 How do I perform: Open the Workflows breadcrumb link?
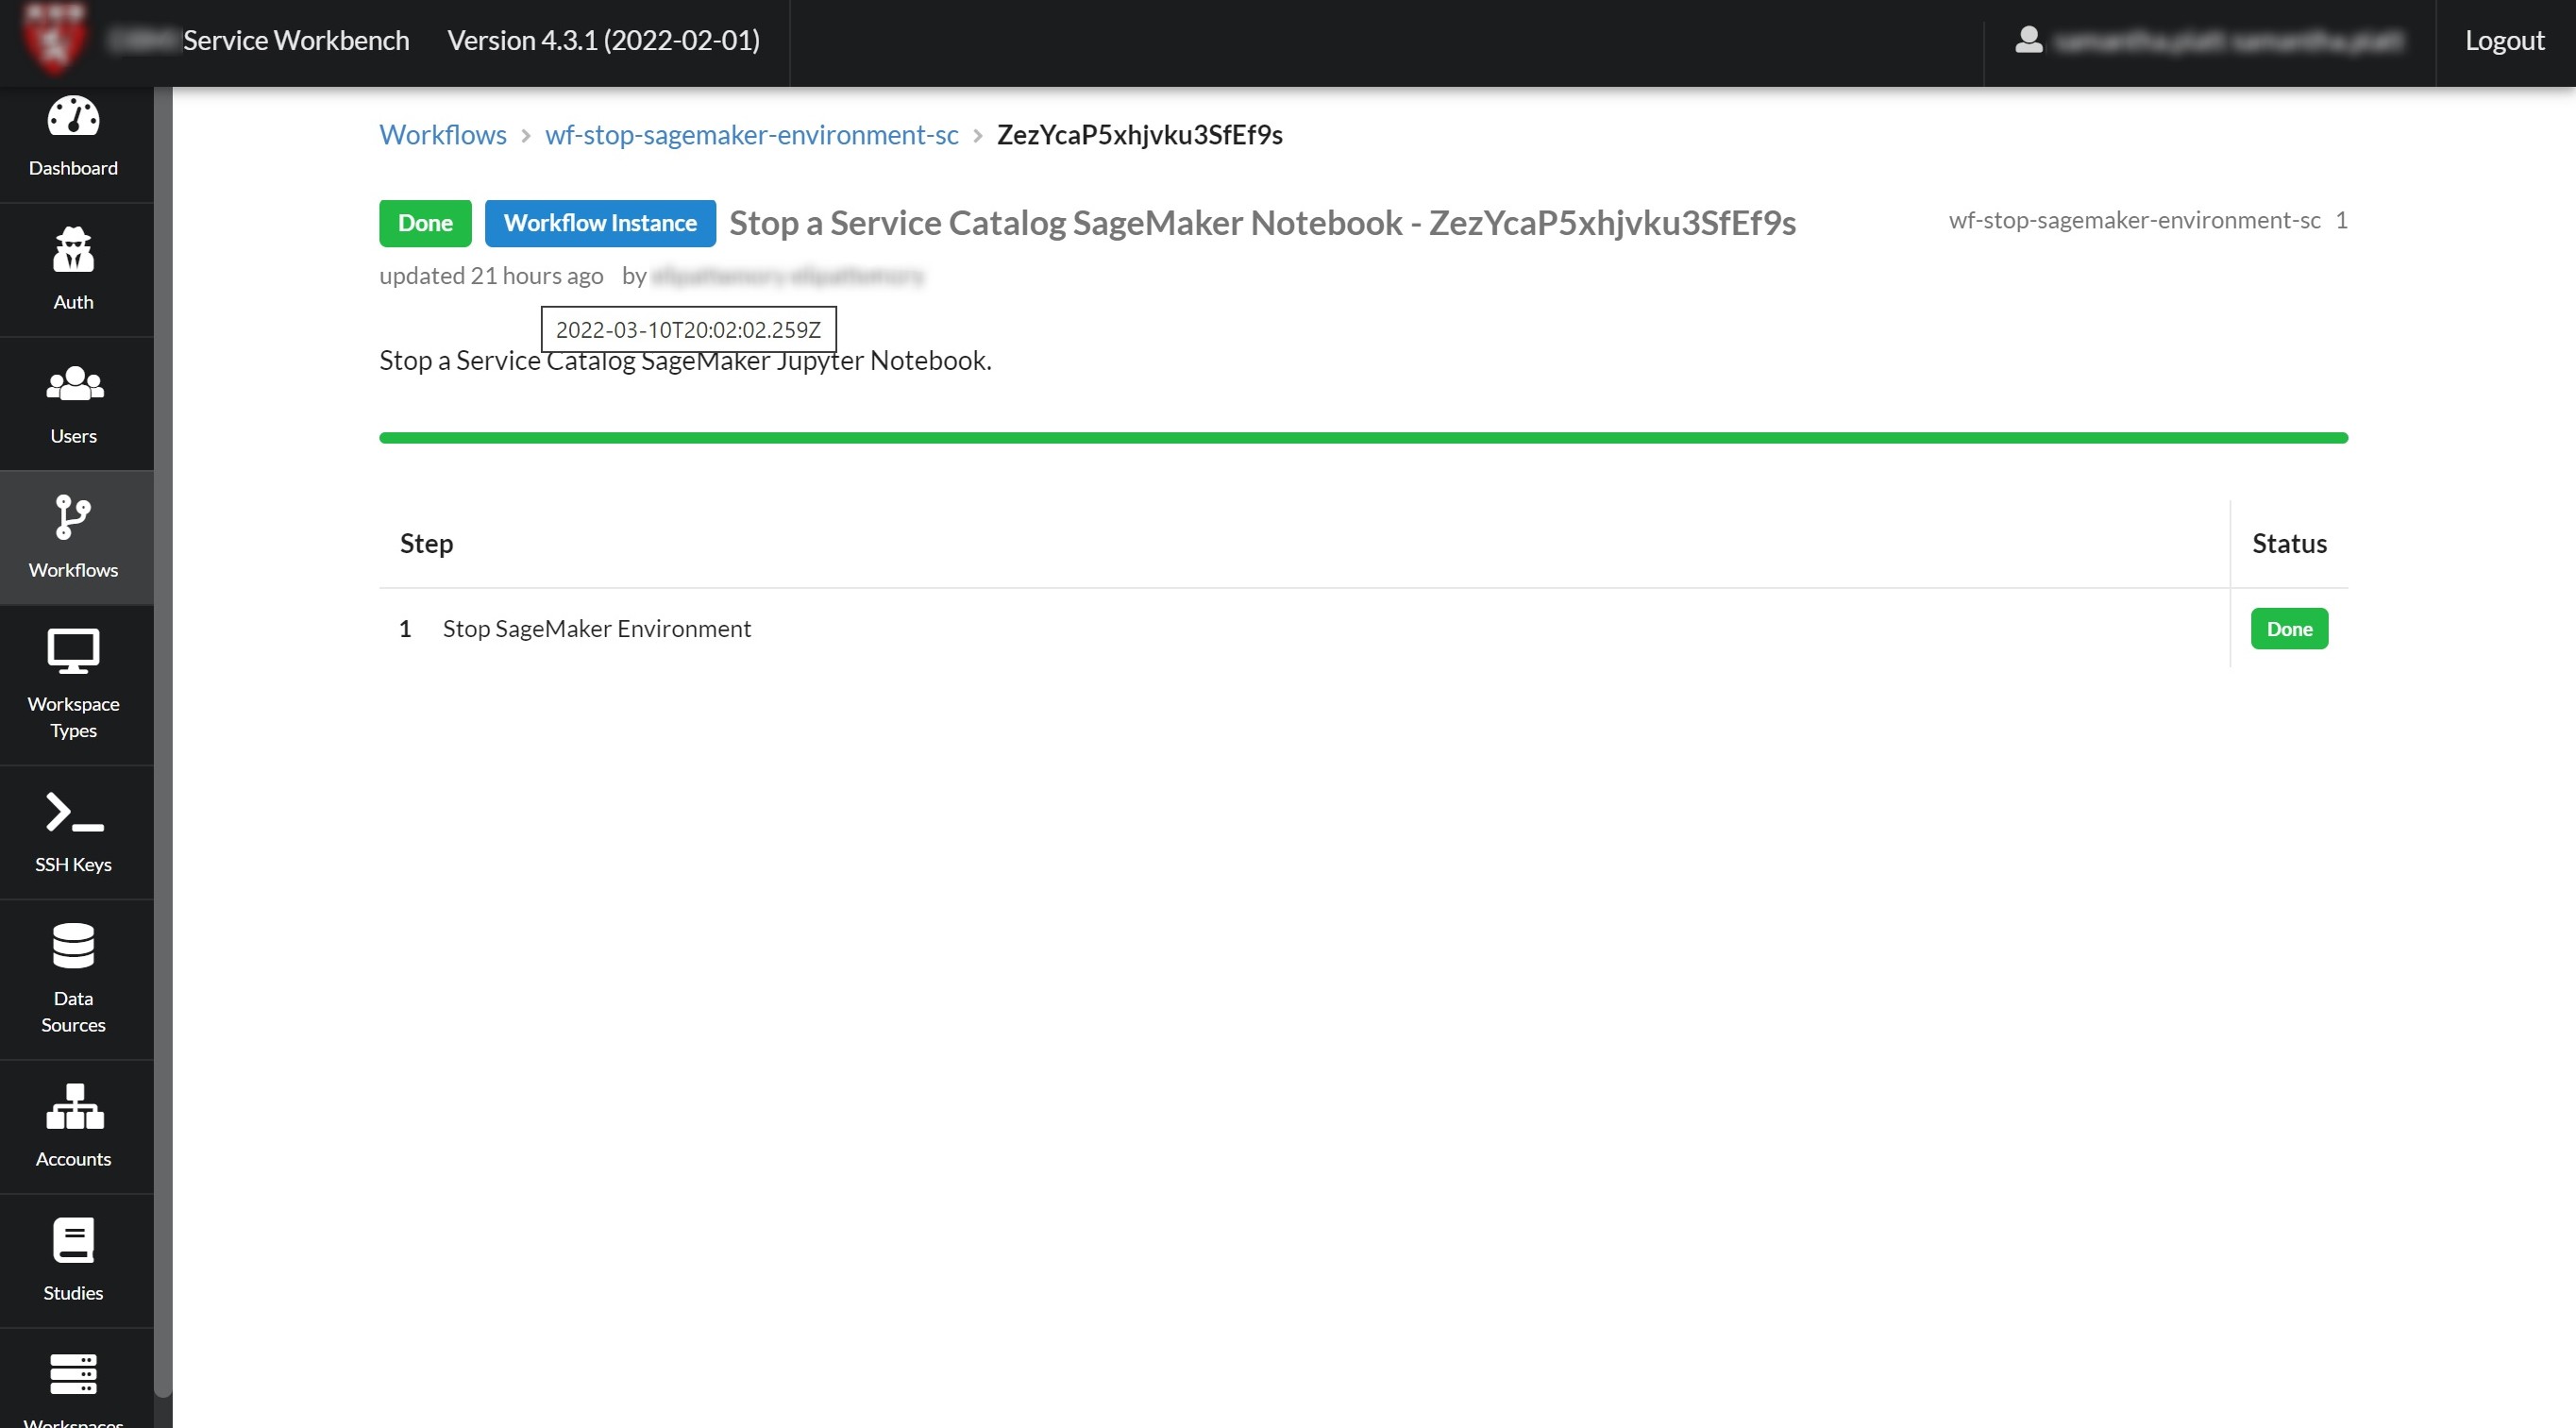[443, 134]
